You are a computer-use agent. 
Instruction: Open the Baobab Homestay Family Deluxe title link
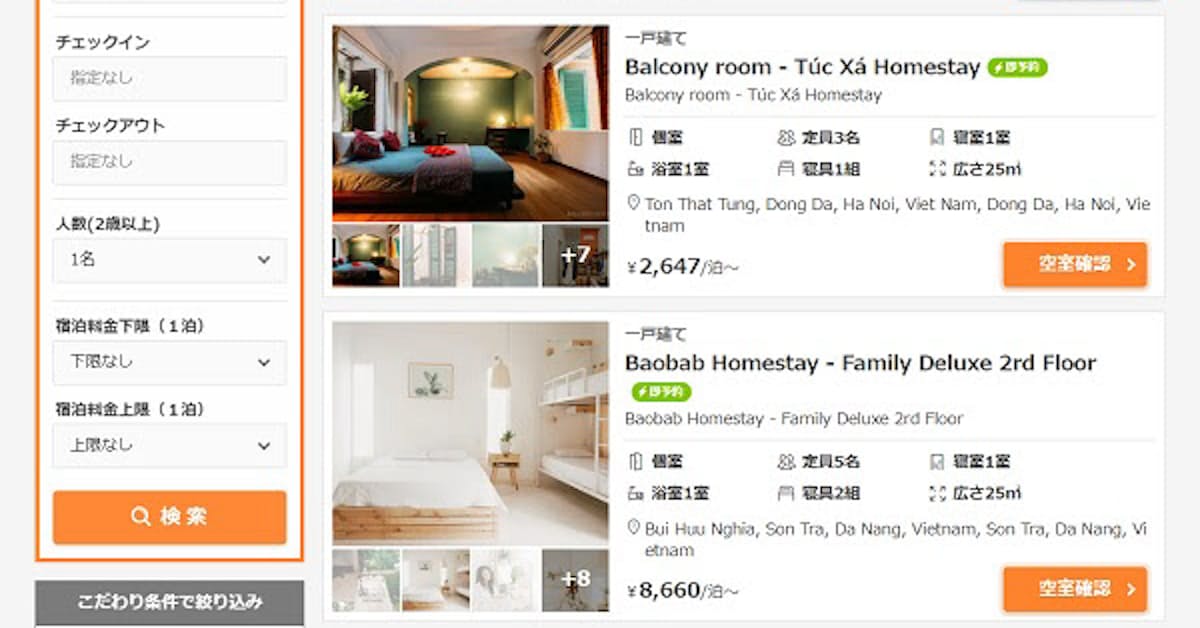(861, 363)
